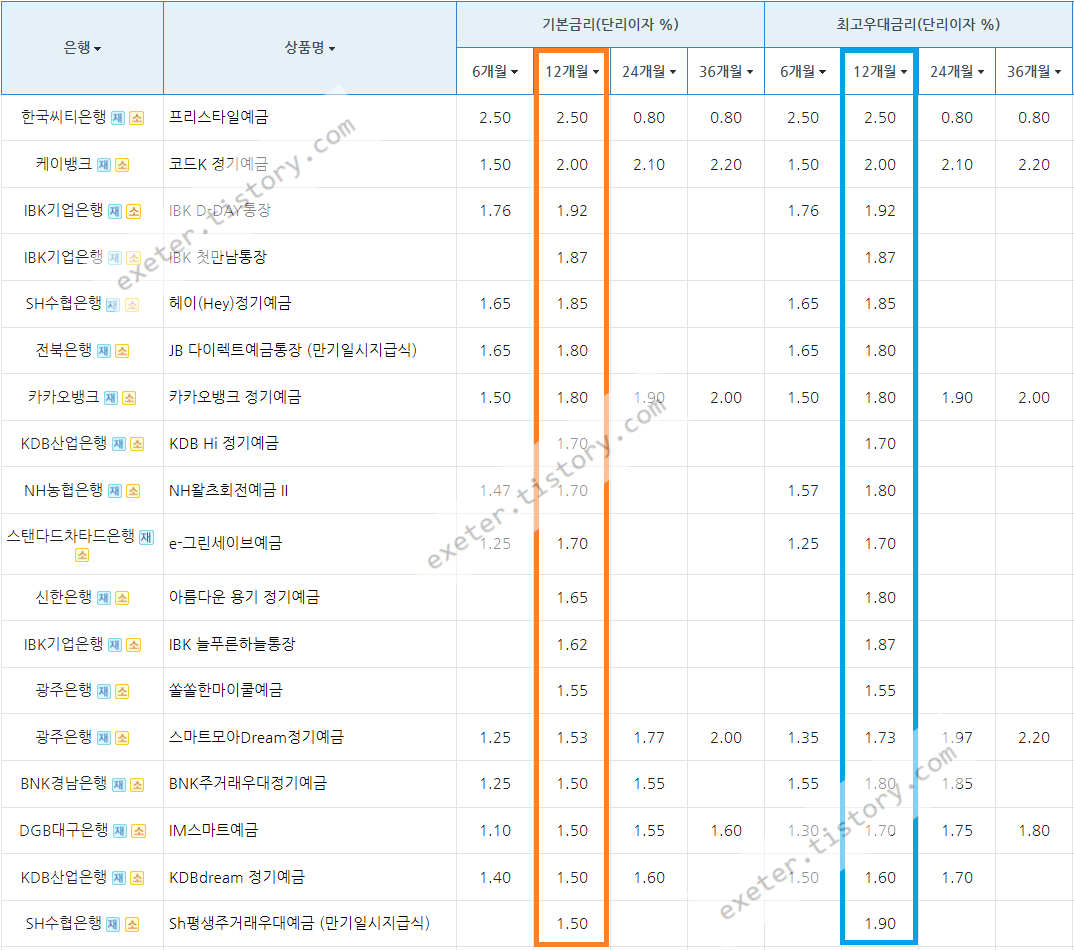1074x950 pixels.
Task: Sort by 36개월 under 기본금리
Action: coord(726,71)
